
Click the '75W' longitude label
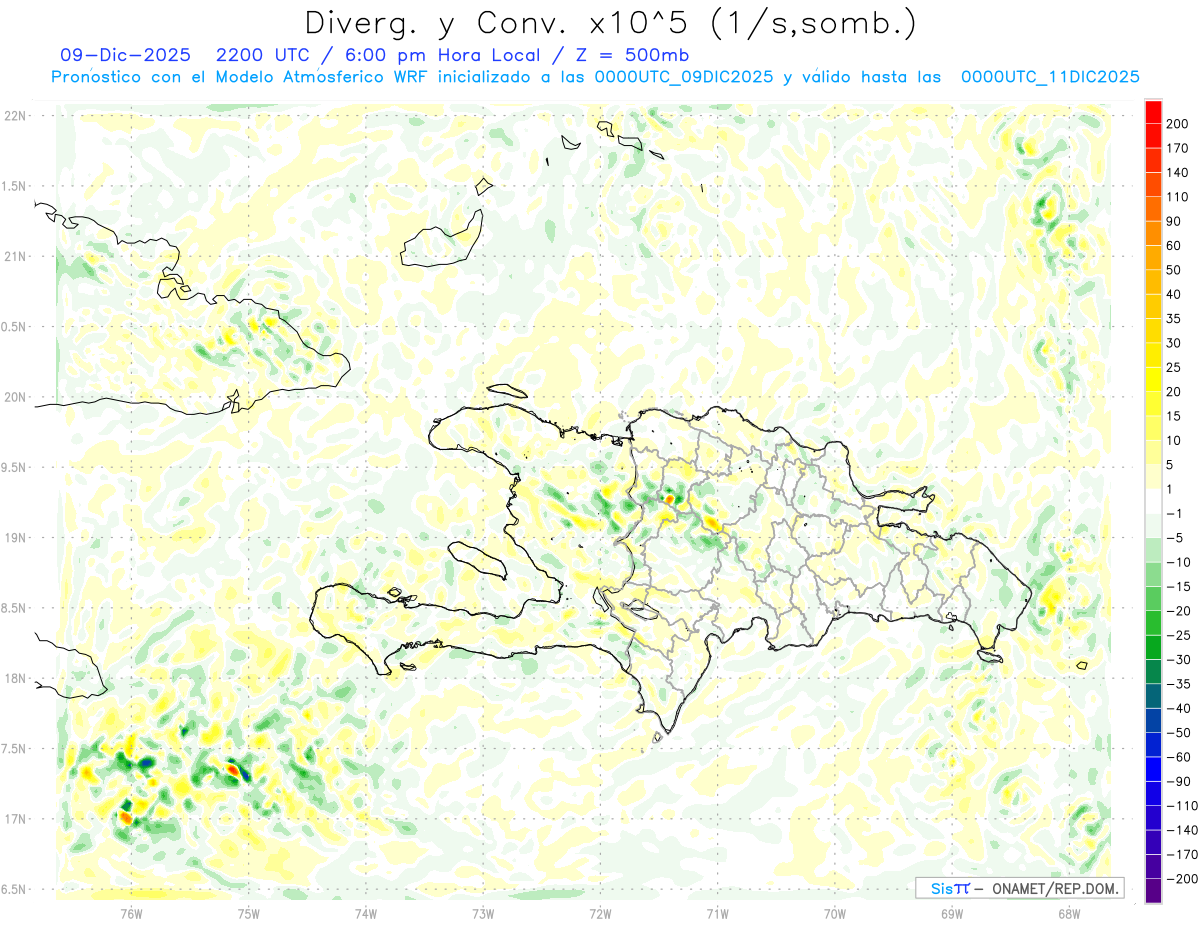tap(249, 913)
